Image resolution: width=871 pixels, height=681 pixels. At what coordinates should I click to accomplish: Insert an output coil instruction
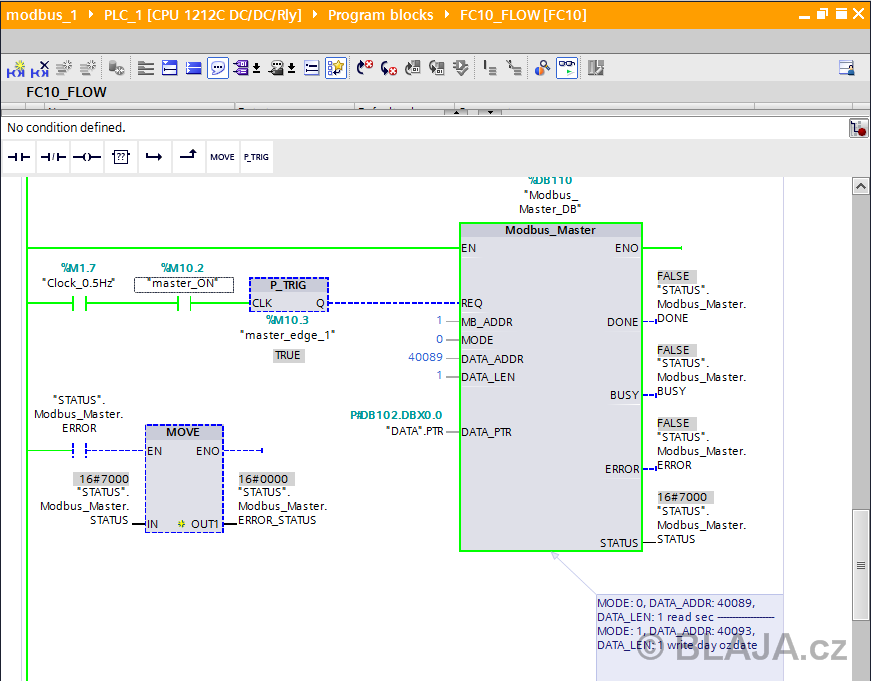point(87,157)
